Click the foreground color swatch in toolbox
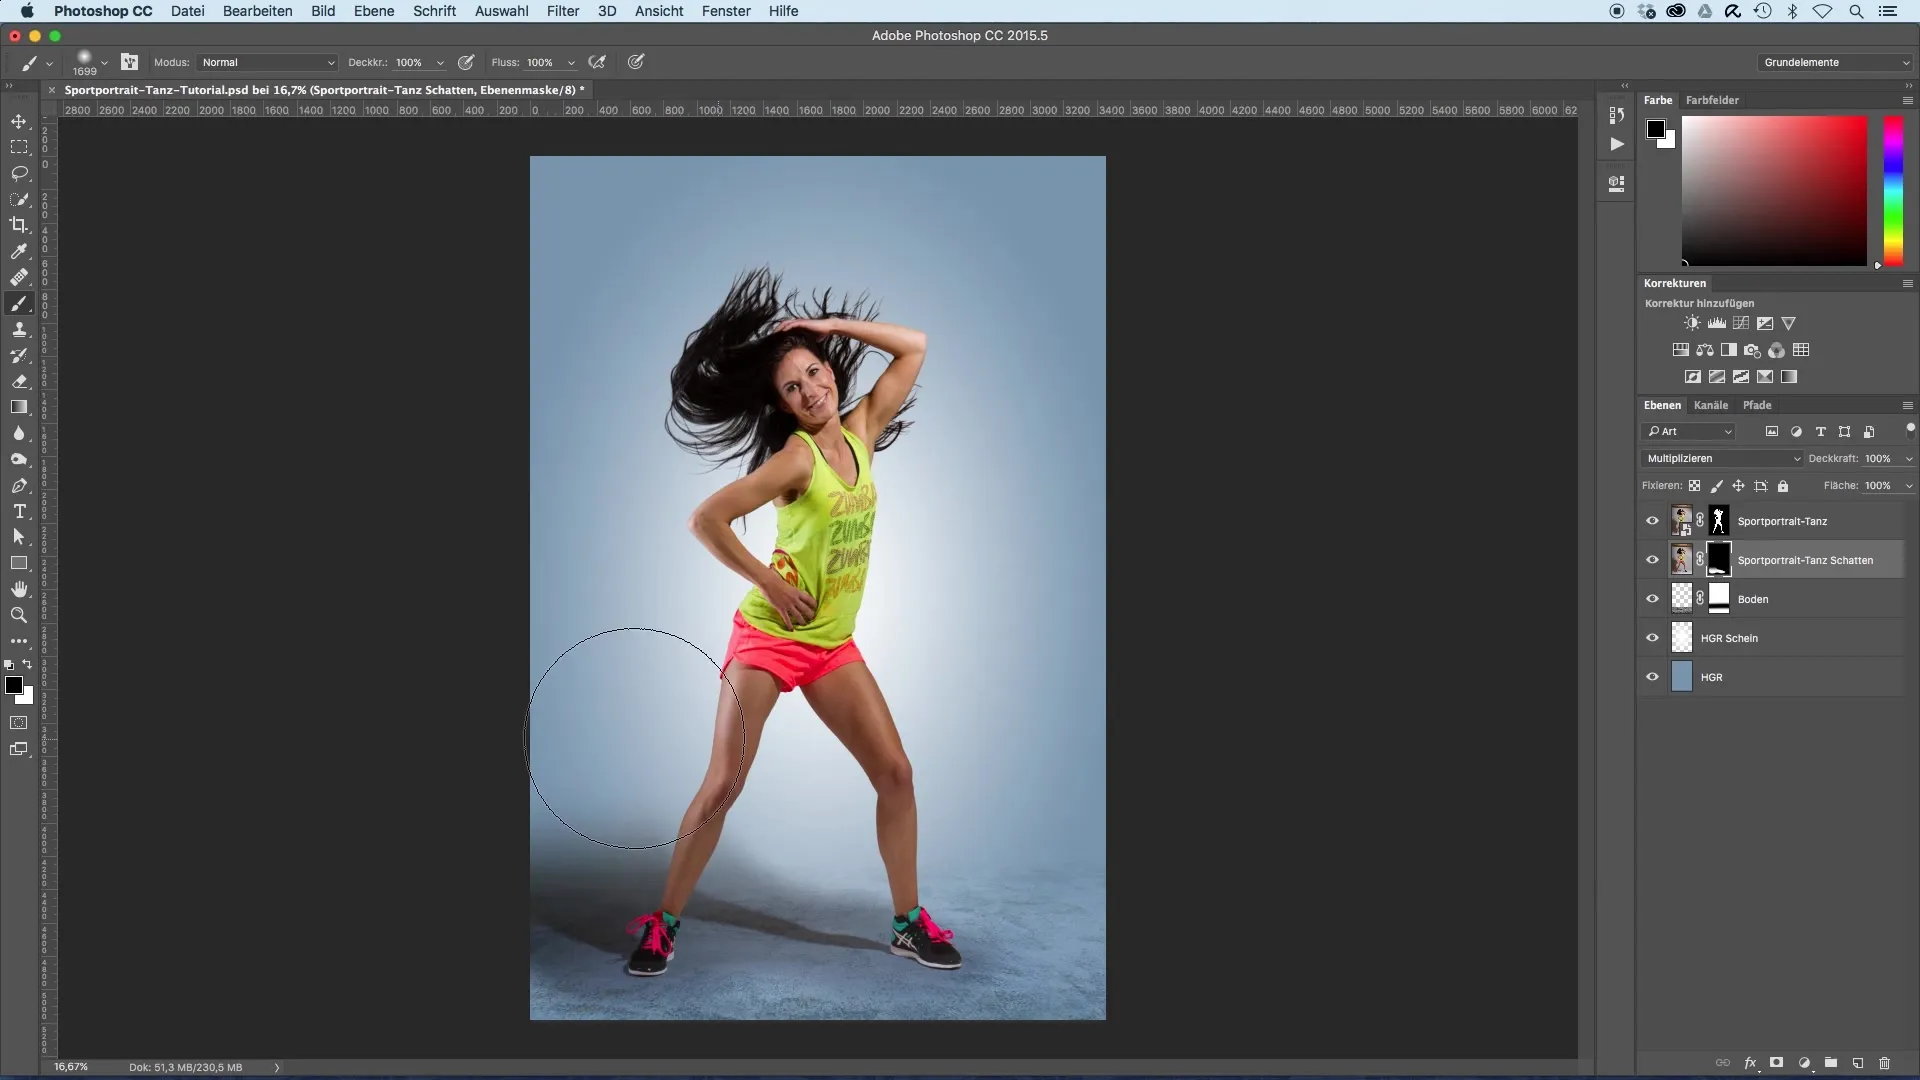 [14, 685]
